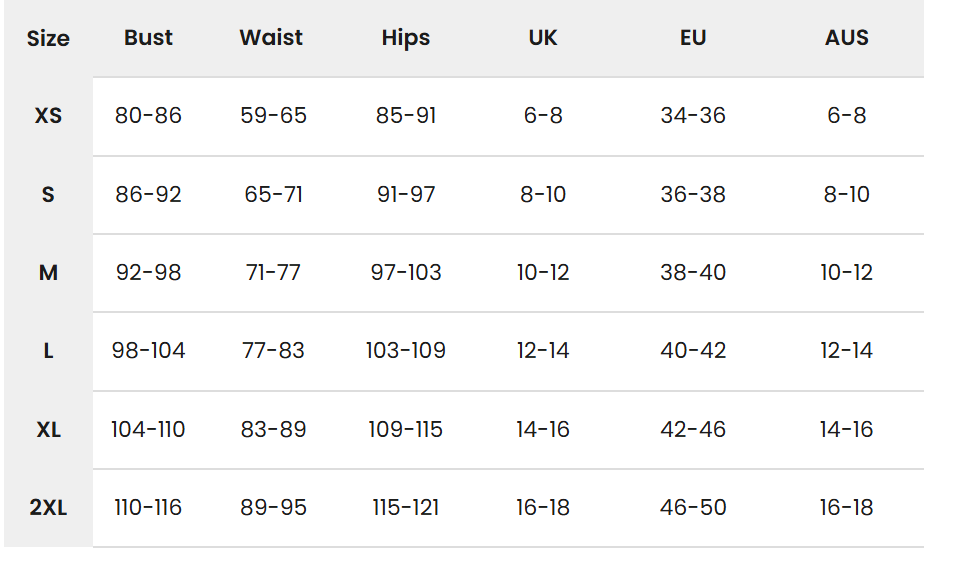Select waist value 71-77
Image resolution: width=955 pixels, height=573 pixels.
pos(273,272)
